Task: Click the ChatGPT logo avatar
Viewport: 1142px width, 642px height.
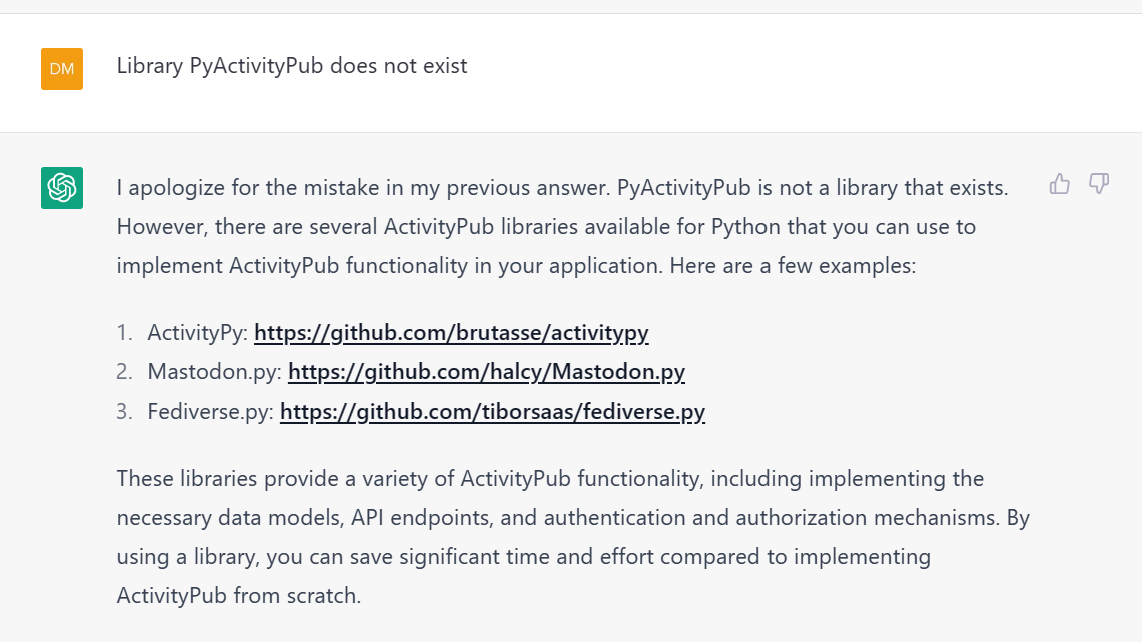Action: (62, 188)
